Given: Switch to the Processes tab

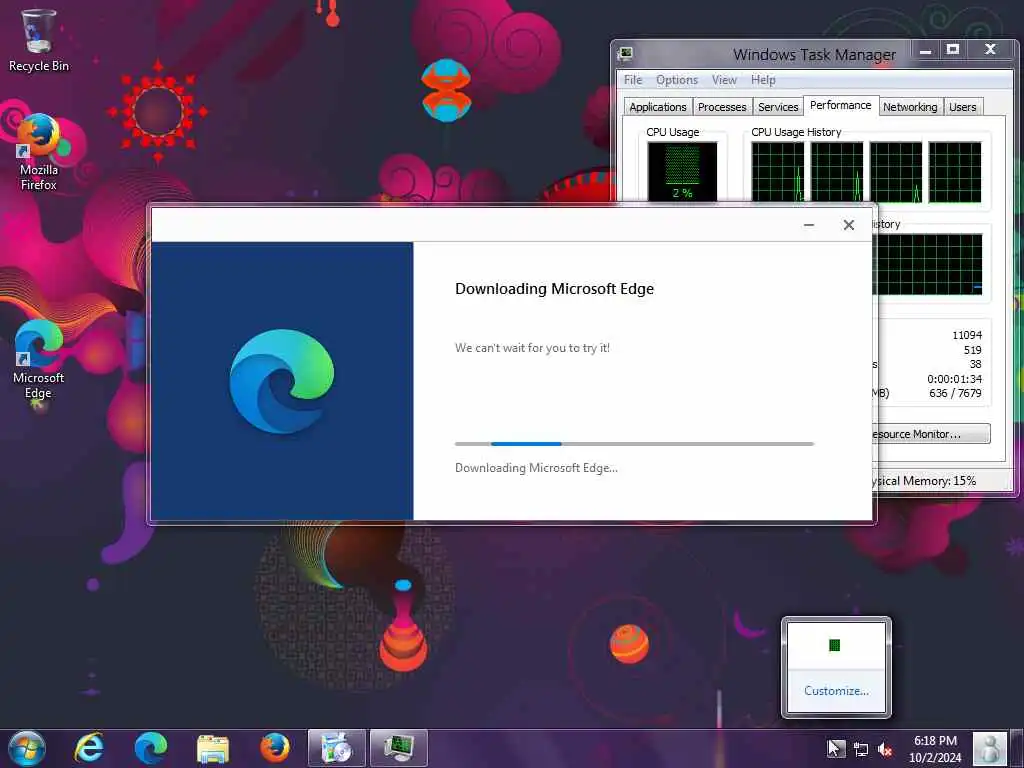Looking at the screenshot, I should point(722,107).
